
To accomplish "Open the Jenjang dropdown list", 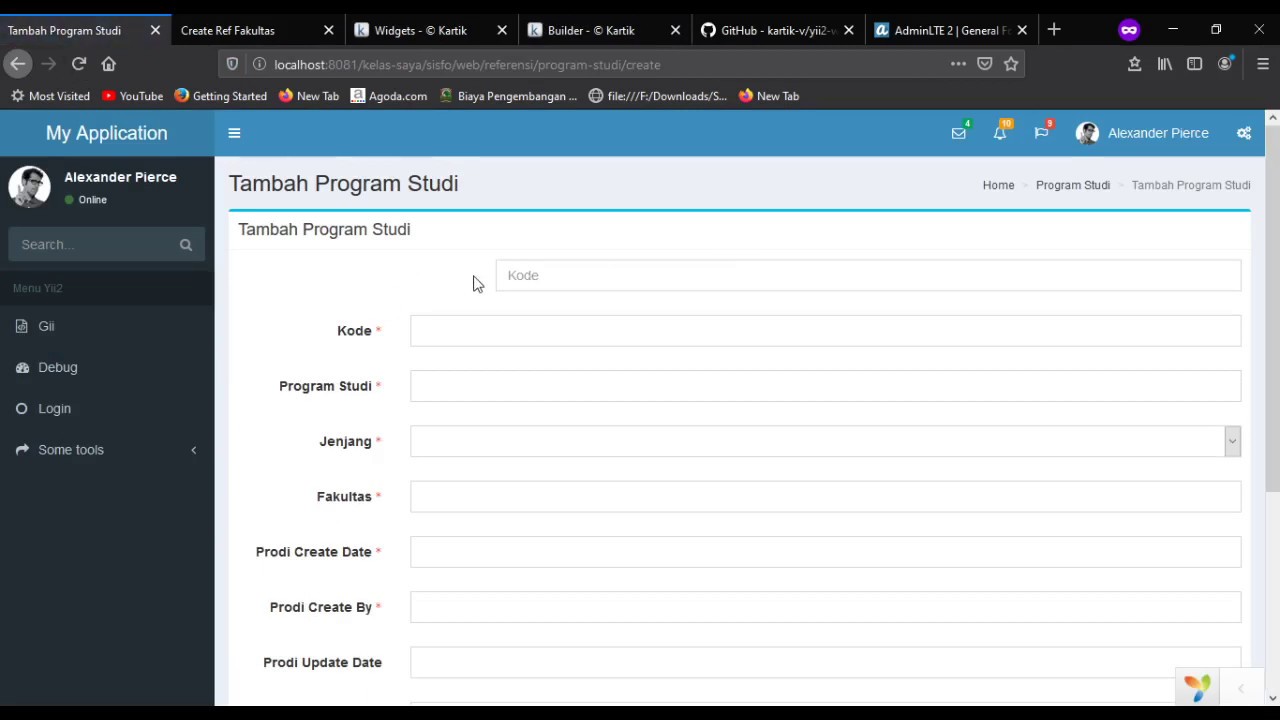I will pos(825,441).
